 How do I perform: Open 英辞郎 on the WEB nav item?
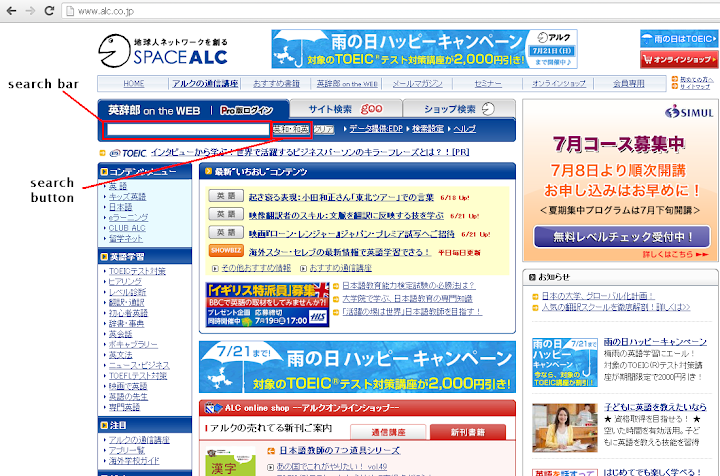(x=347, y=84)
